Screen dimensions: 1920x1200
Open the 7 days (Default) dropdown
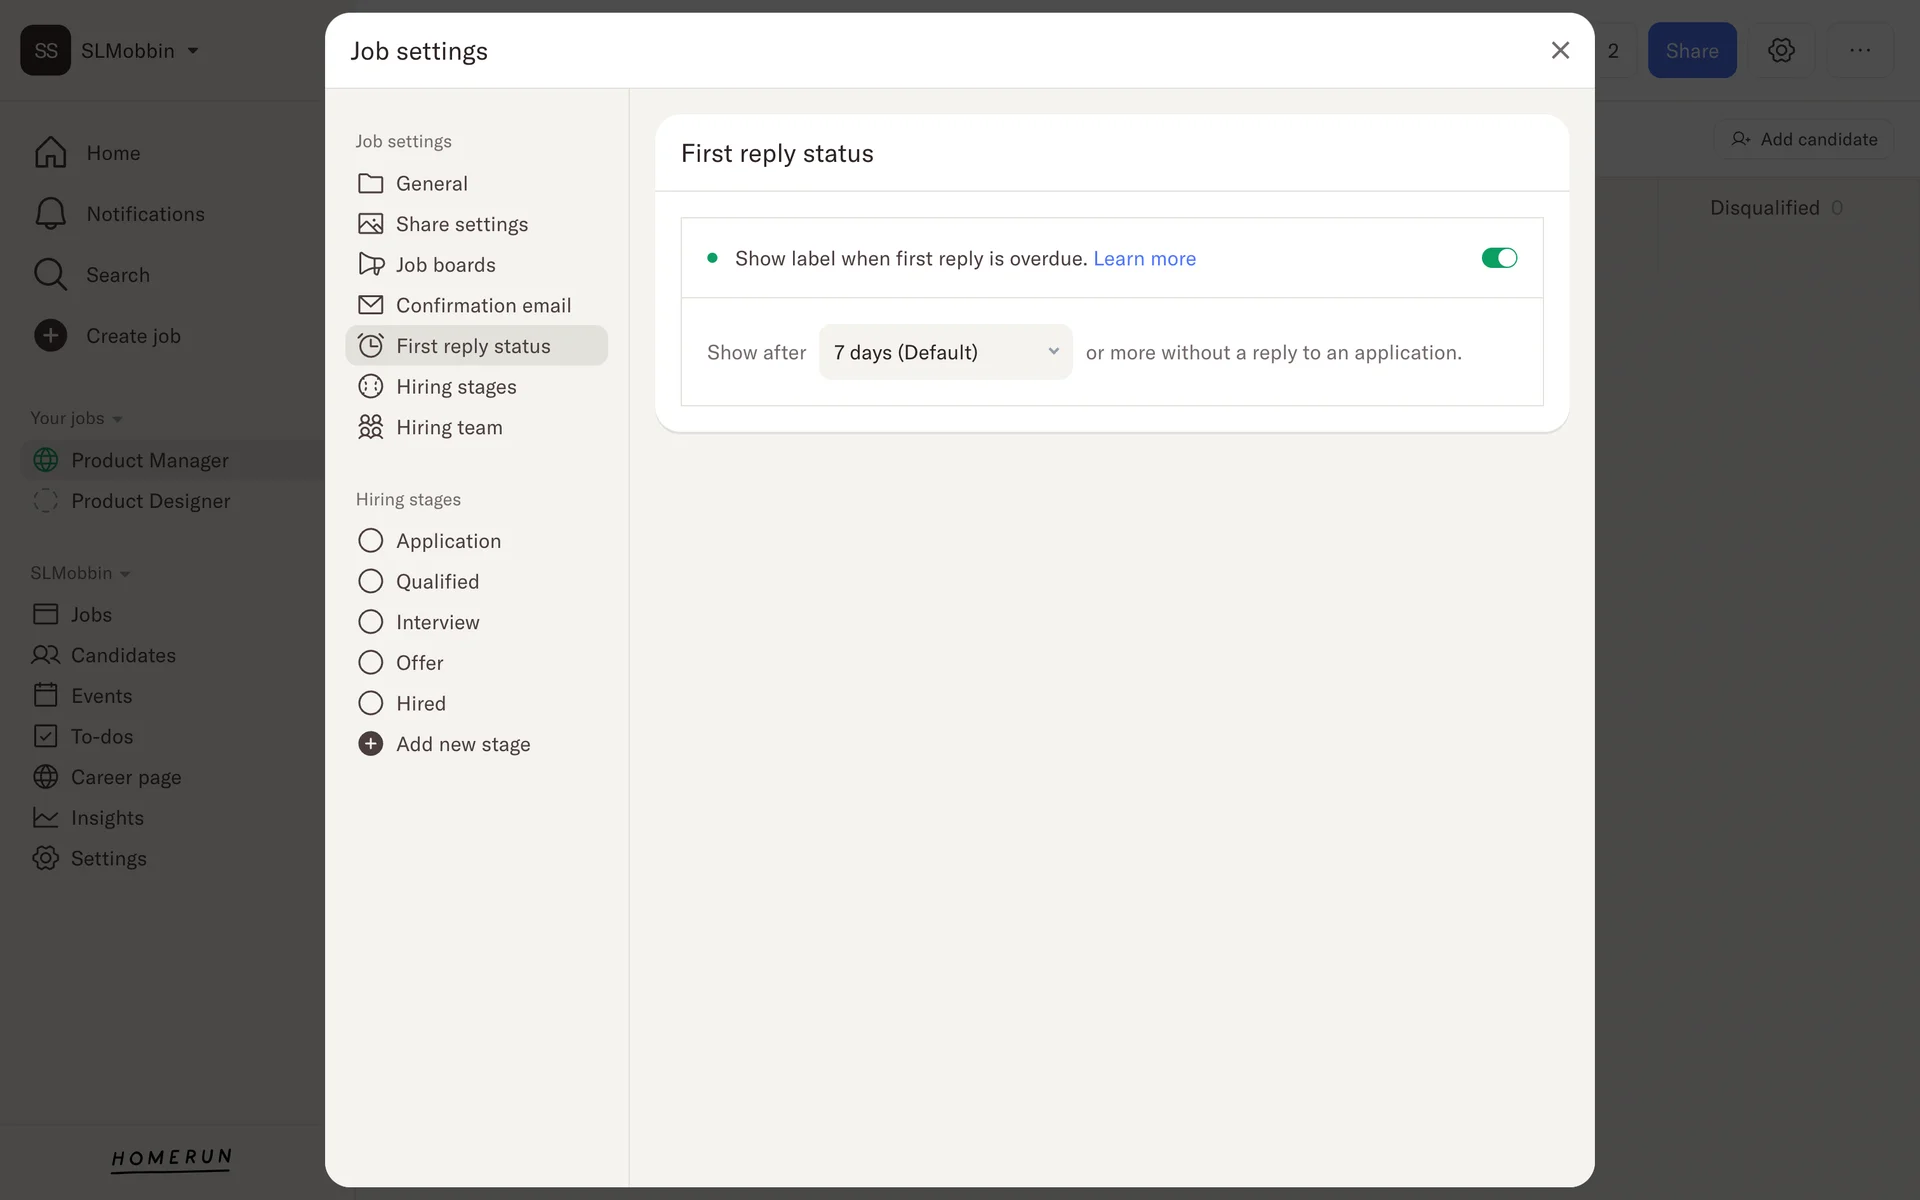pyautogui.click(x=945, y=352)
